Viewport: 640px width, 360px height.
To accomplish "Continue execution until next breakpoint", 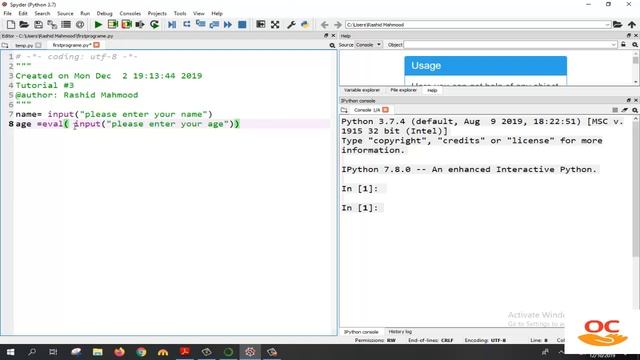I will (228, 24).
